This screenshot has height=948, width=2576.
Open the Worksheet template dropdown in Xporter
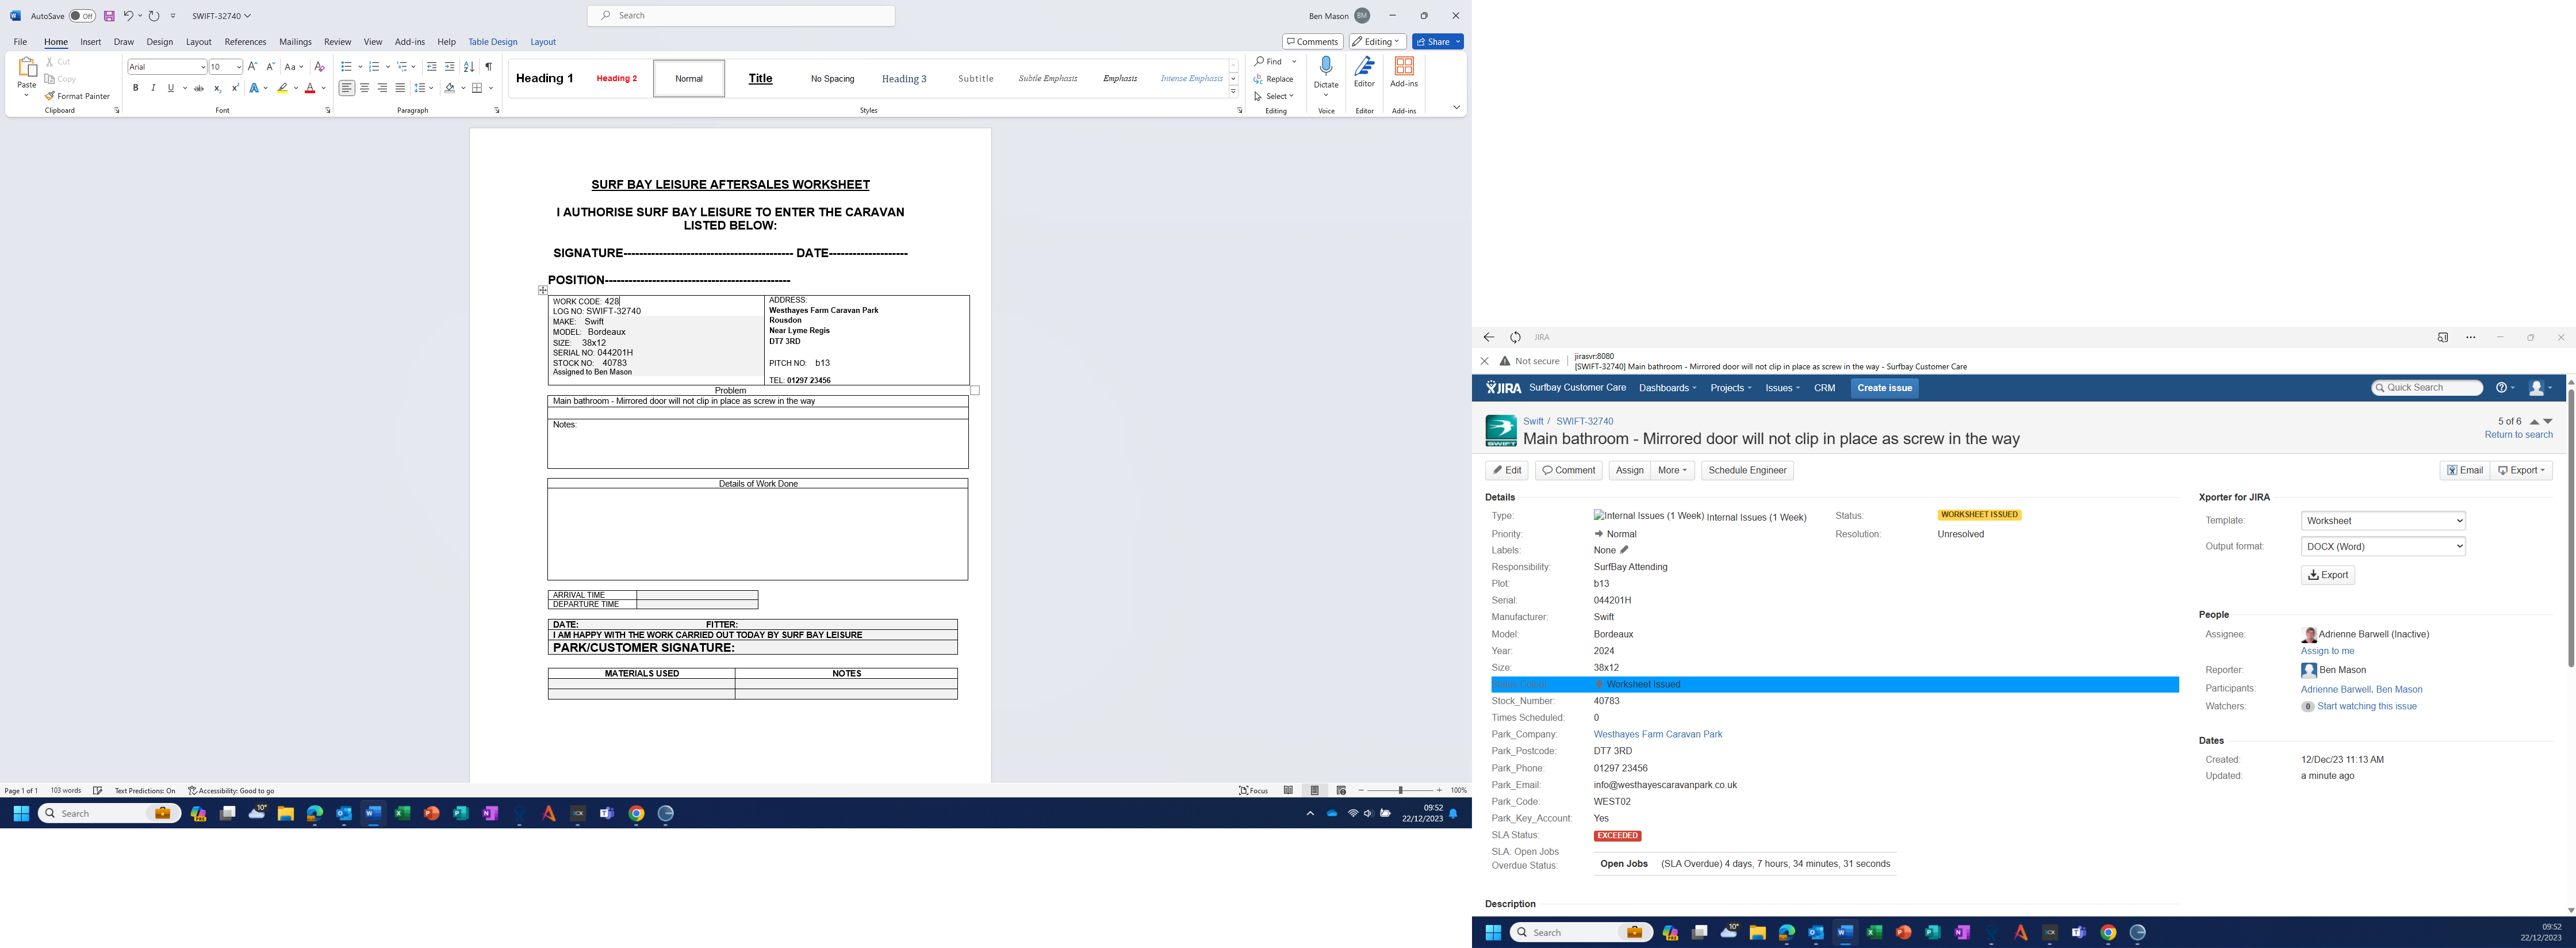pyautogui.click(x=2382, y=521)
